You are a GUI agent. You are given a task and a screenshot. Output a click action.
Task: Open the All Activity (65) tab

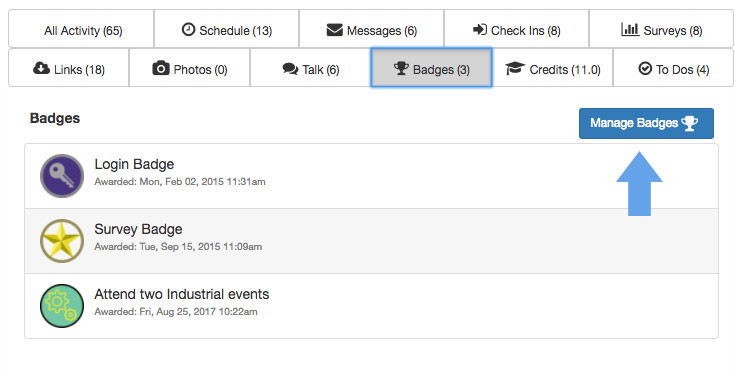tap(81, 29)
